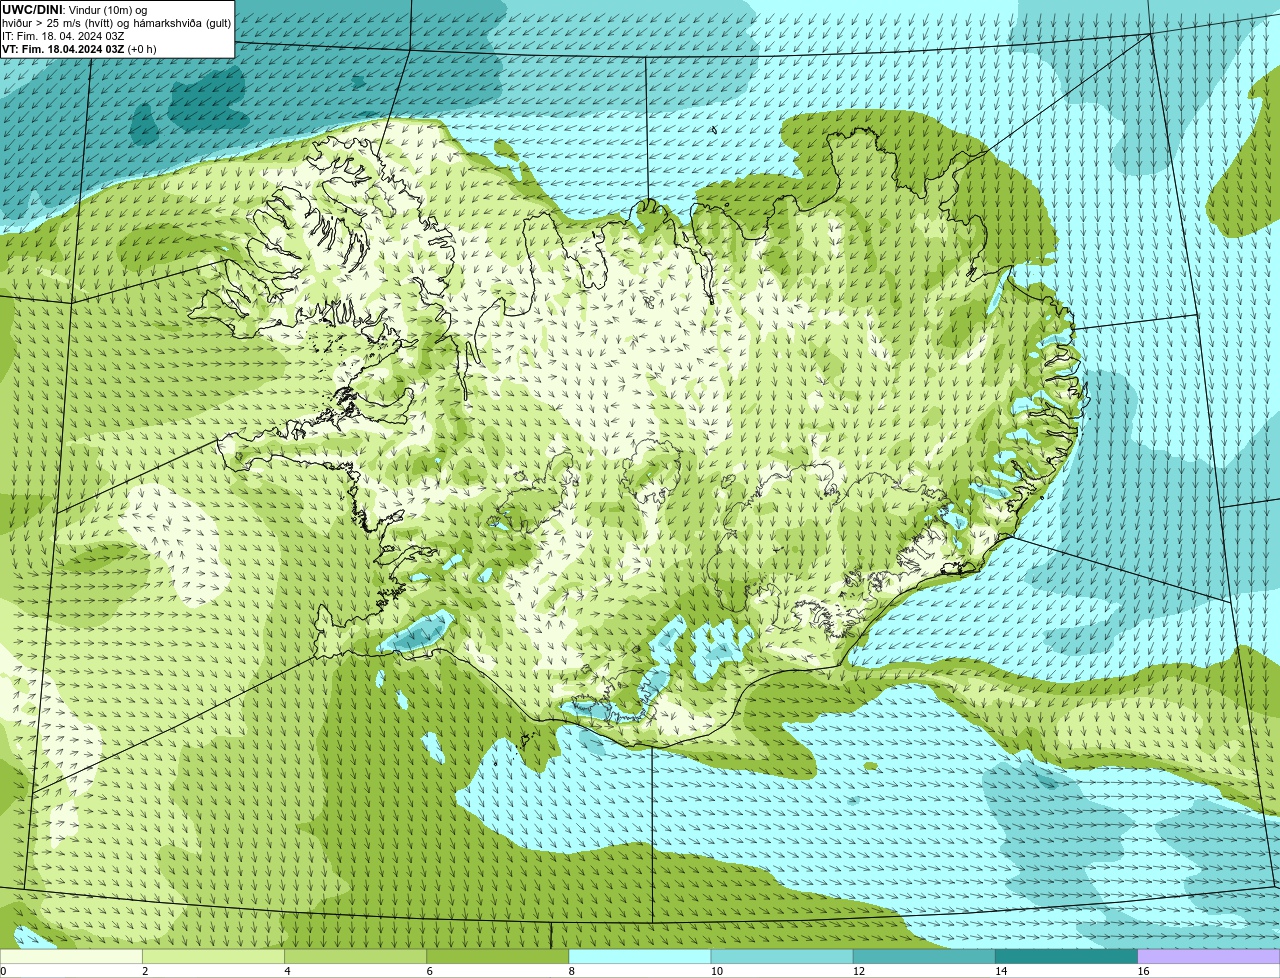Click the "hviður > 25 m/s (hvítt)" description line
Screen dimensions: 1280x978
[x=116, y=23]
